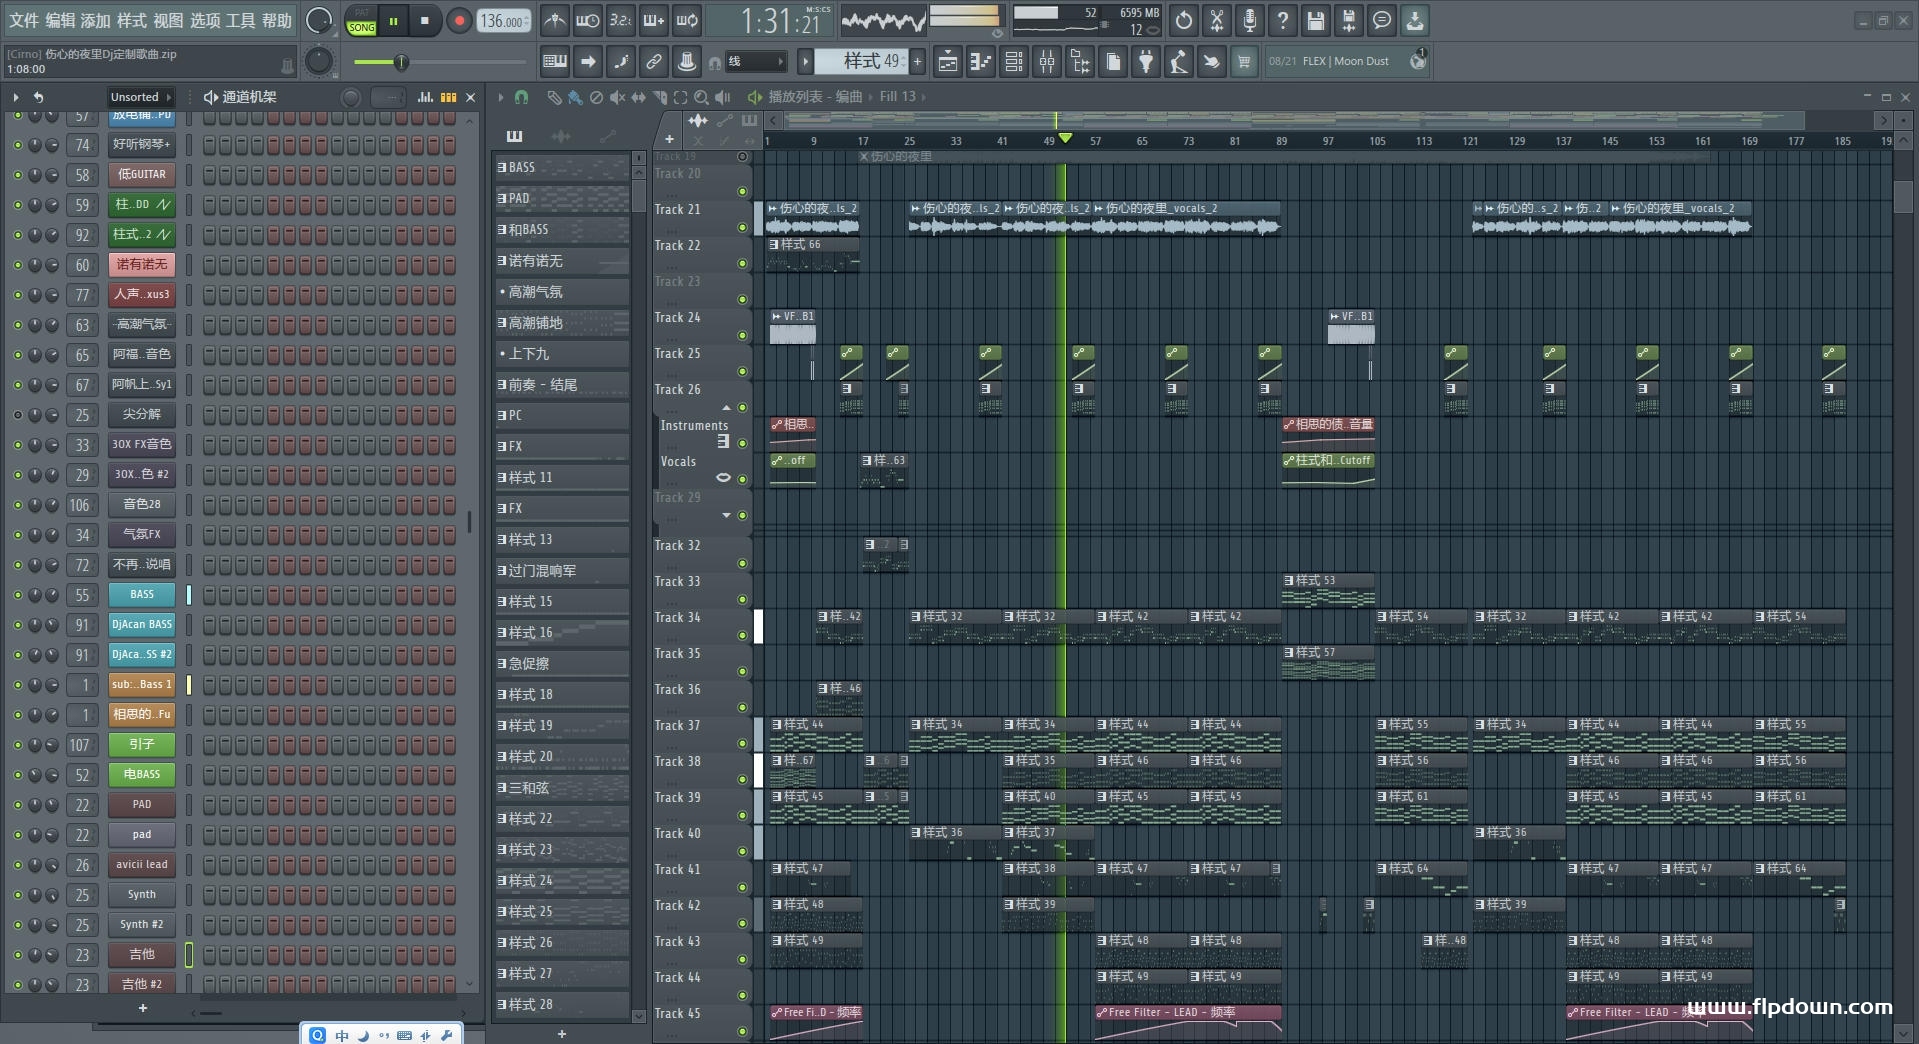Click the record button
This screenshot has height=1044, width=1919.
pyautogui.click(x=459, y=21)
